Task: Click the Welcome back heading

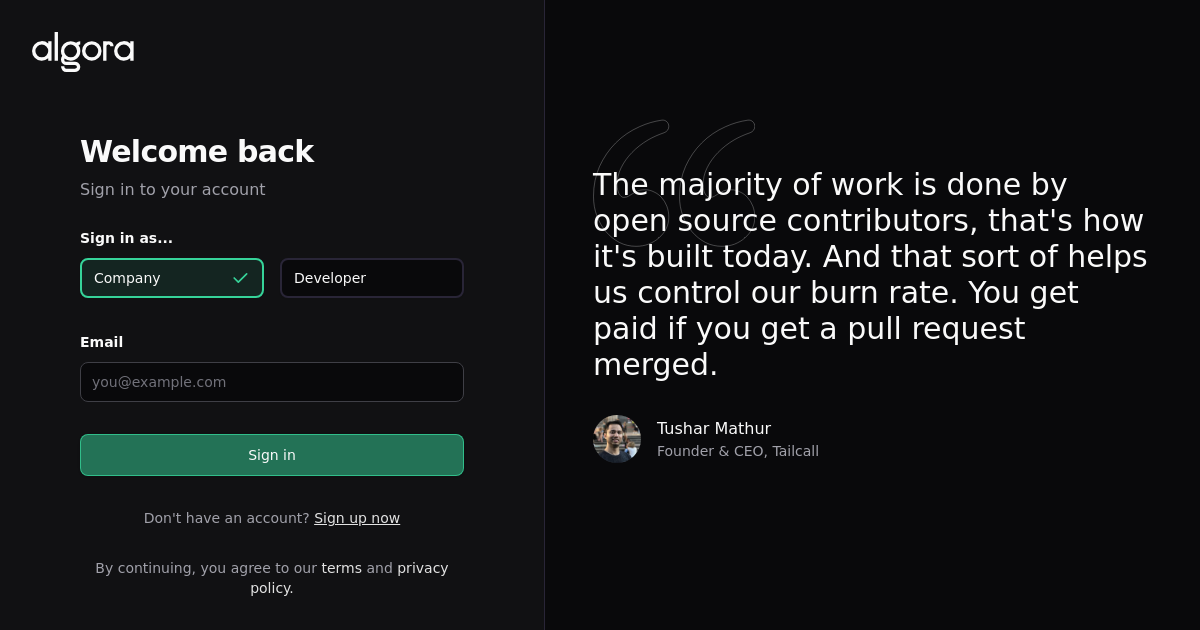Action: coord(197,152)
